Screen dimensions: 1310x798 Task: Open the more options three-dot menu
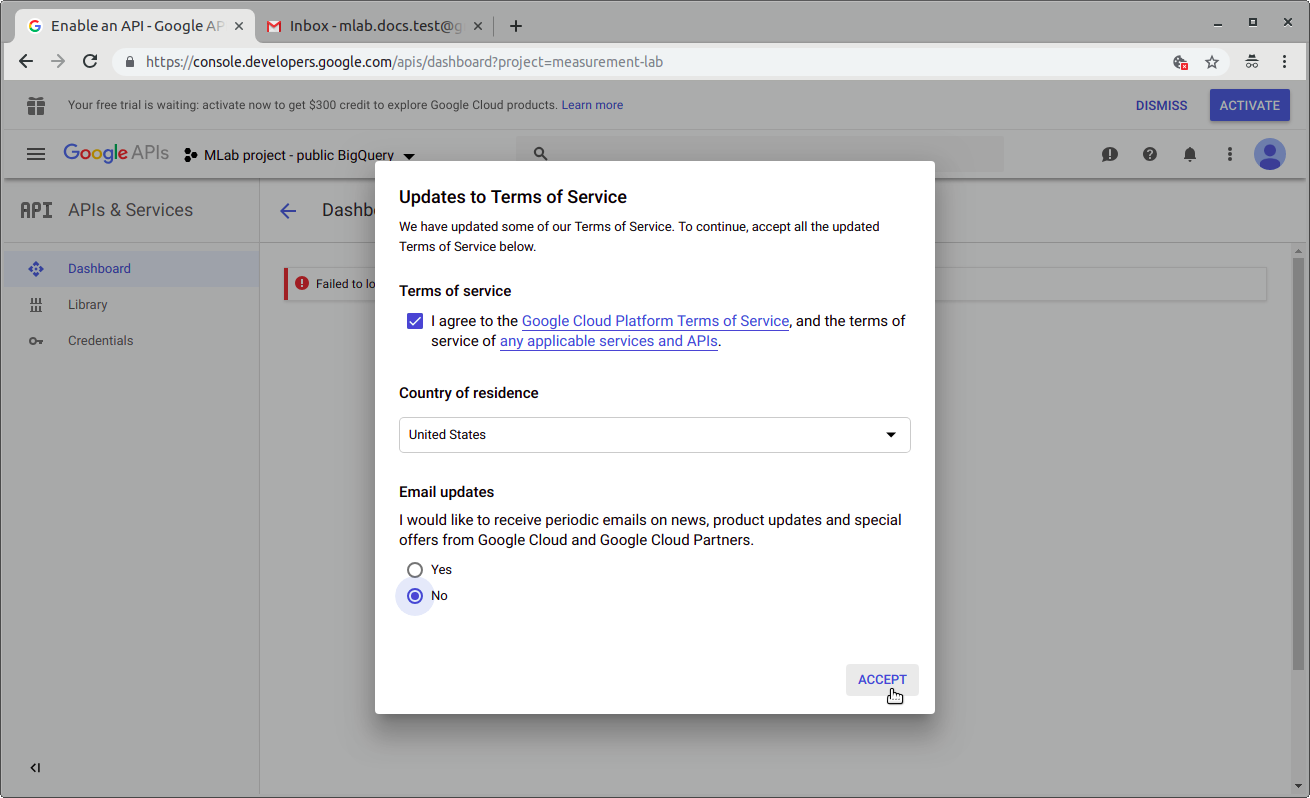pos(1230,154)
